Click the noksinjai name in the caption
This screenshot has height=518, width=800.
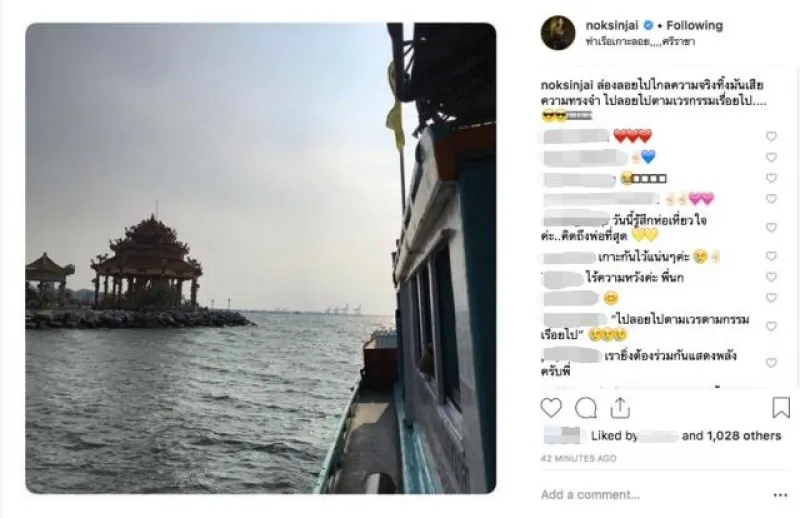(x=567, y=85)
